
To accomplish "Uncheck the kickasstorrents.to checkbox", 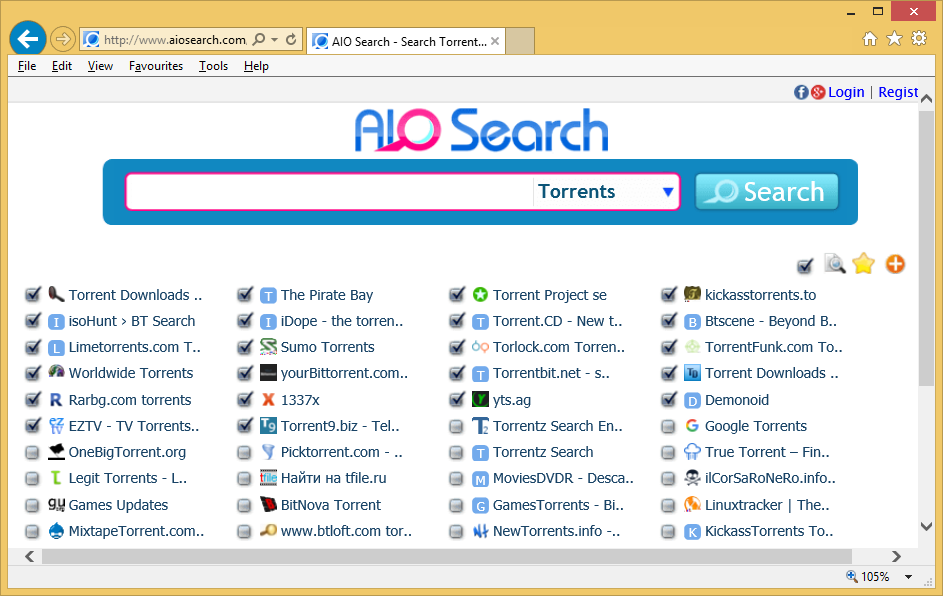I will [669, 295].
